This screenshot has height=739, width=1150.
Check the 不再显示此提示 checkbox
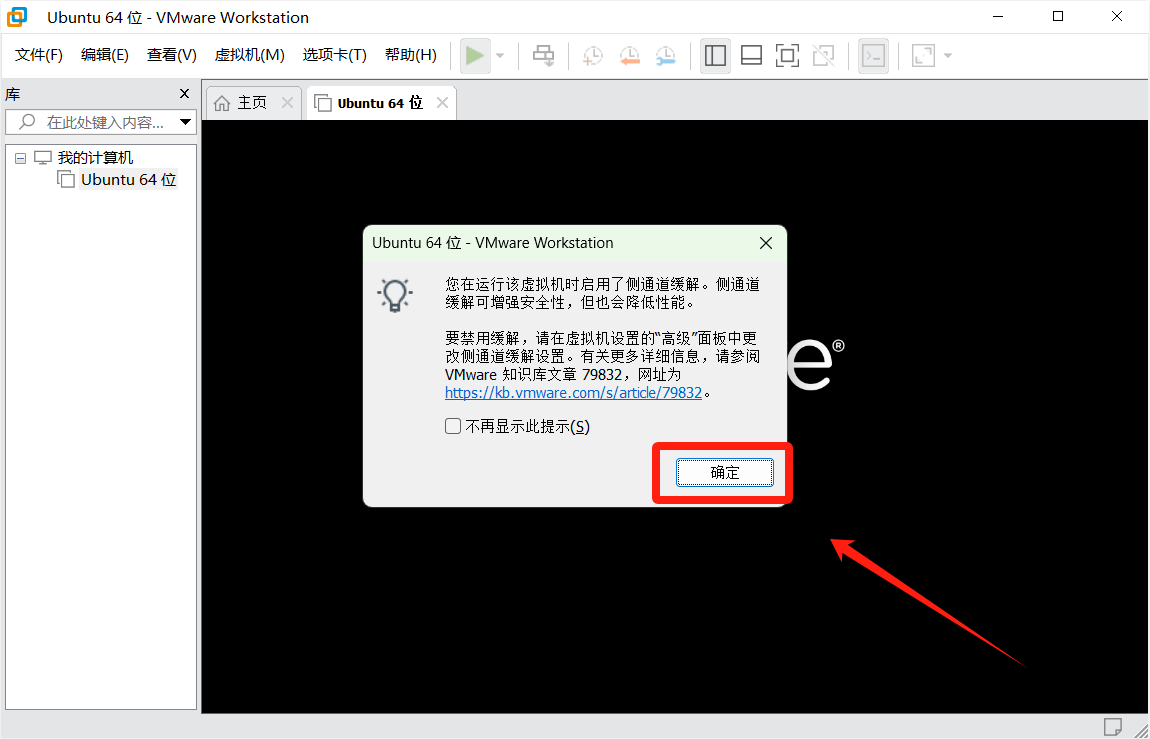pyautogui.click(x=453, y=427)
